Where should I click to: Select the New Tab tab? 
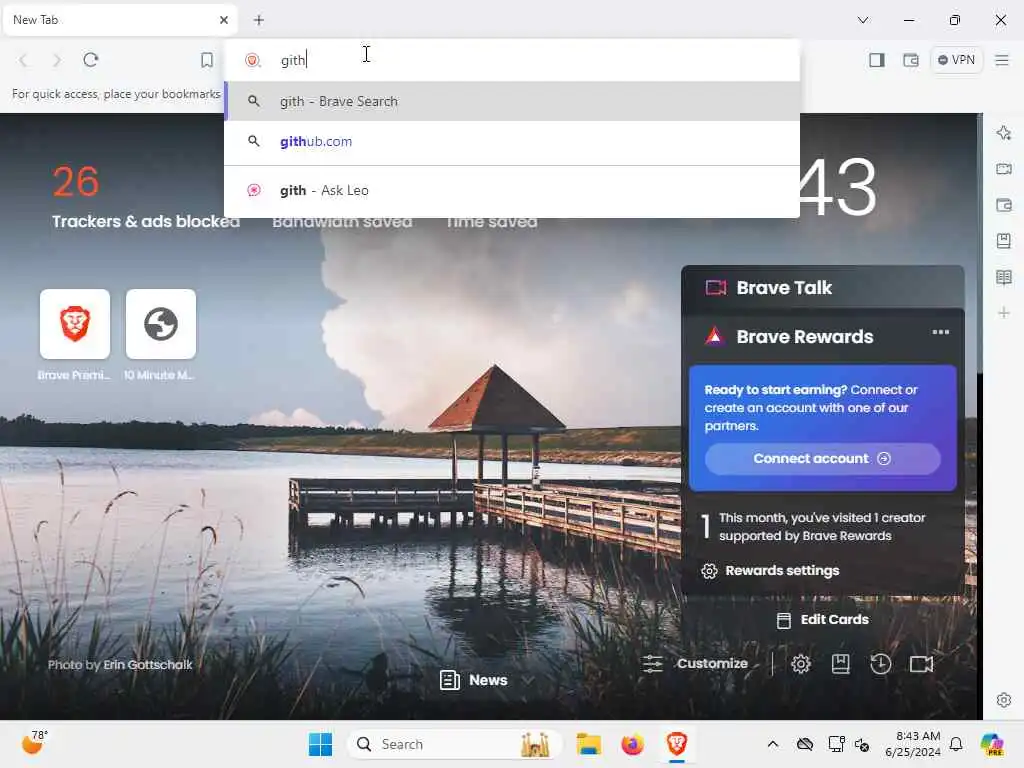point(121,20)
